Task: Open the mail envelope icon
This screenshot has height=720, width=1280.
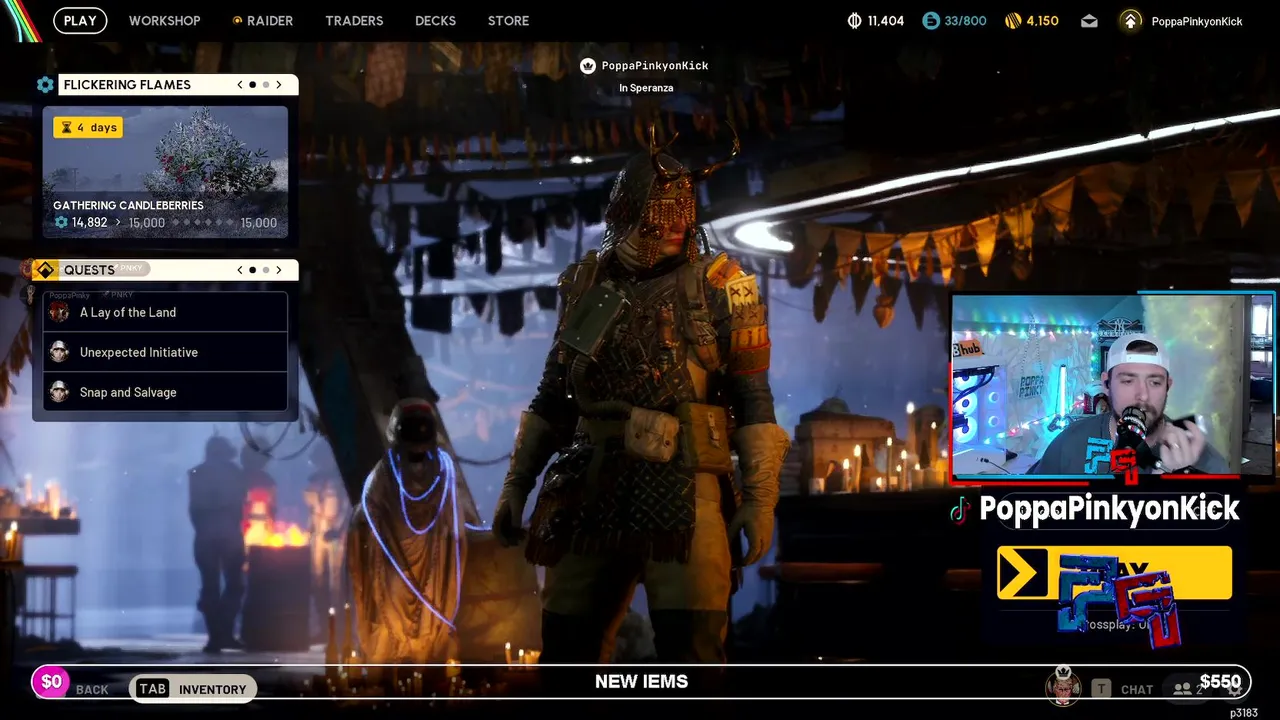Action: pyautogui.click(x=1089, y=21)
